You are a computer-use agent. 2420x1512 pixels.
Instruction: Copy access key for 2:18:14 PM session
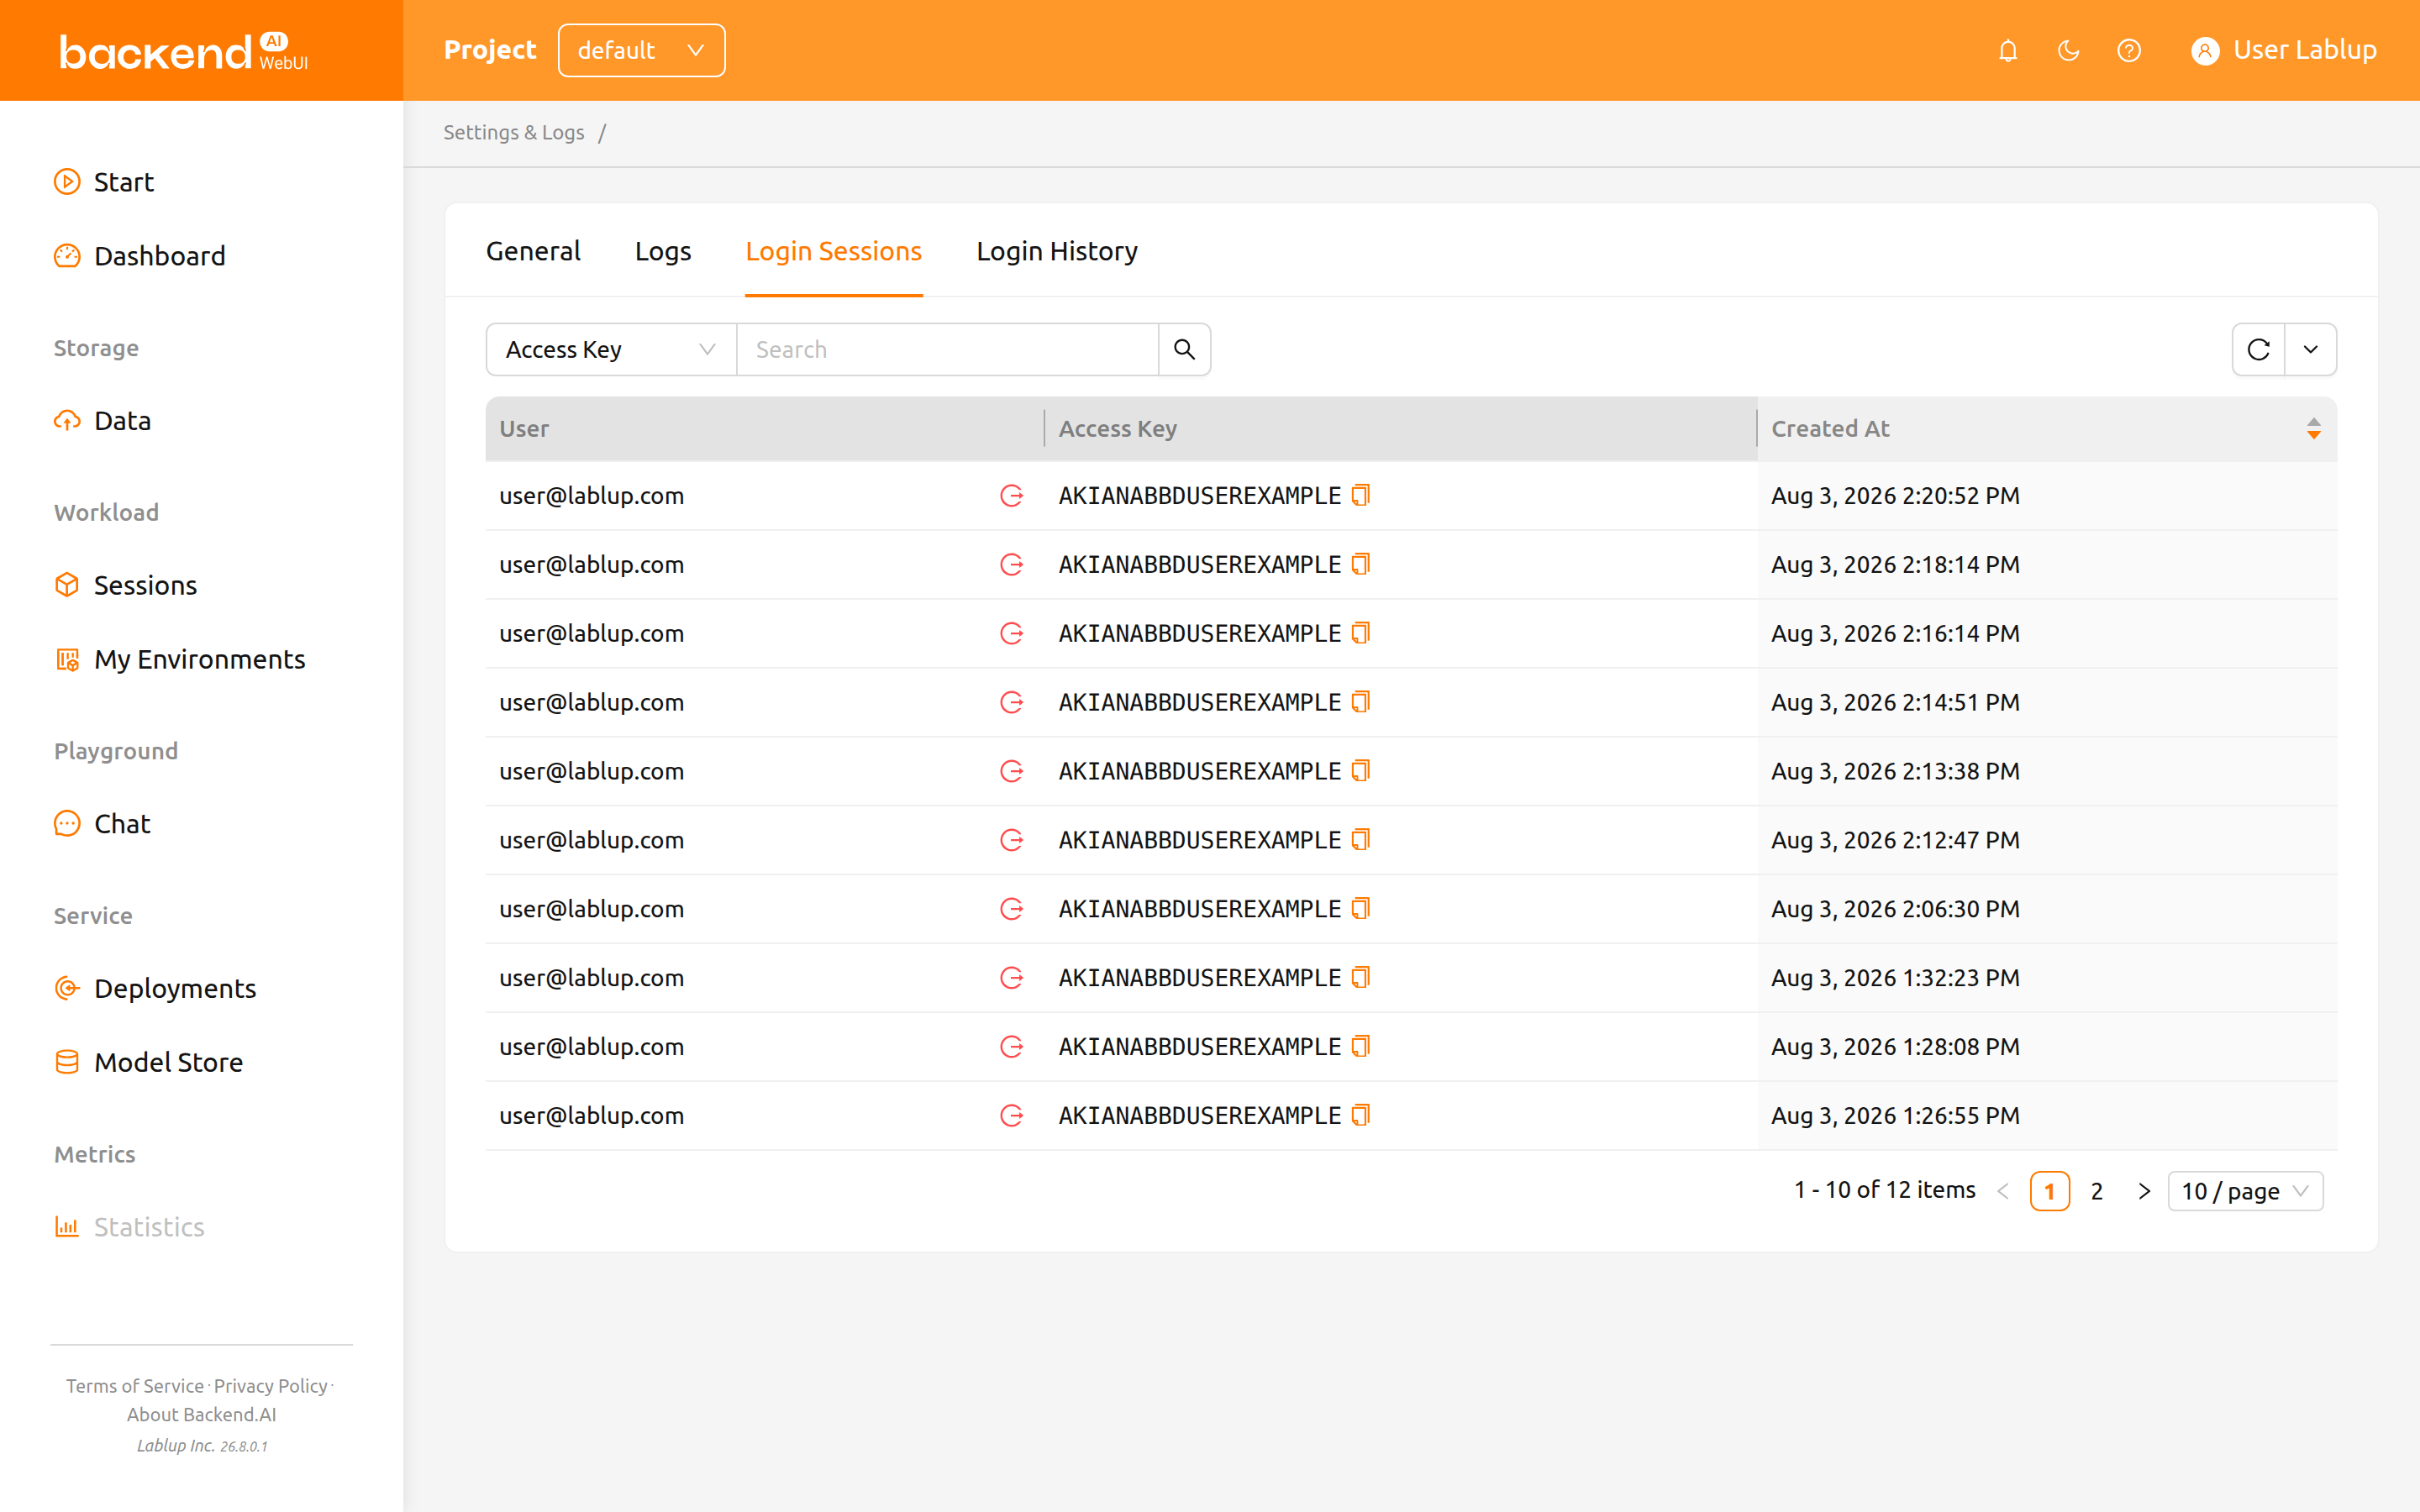pyautogui.click(x=1361, y=565)
